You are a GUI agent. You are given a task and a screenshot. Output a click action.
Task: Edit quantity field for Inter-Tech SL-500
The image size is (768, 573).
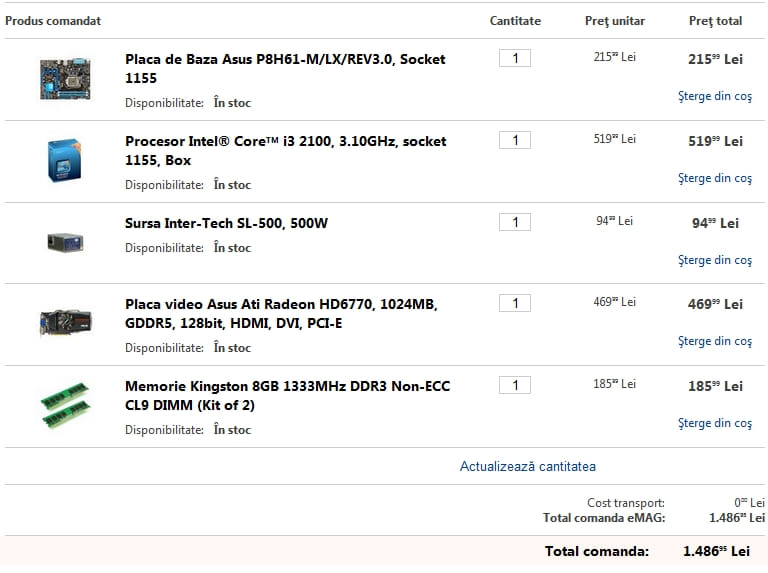click(515, 222)
